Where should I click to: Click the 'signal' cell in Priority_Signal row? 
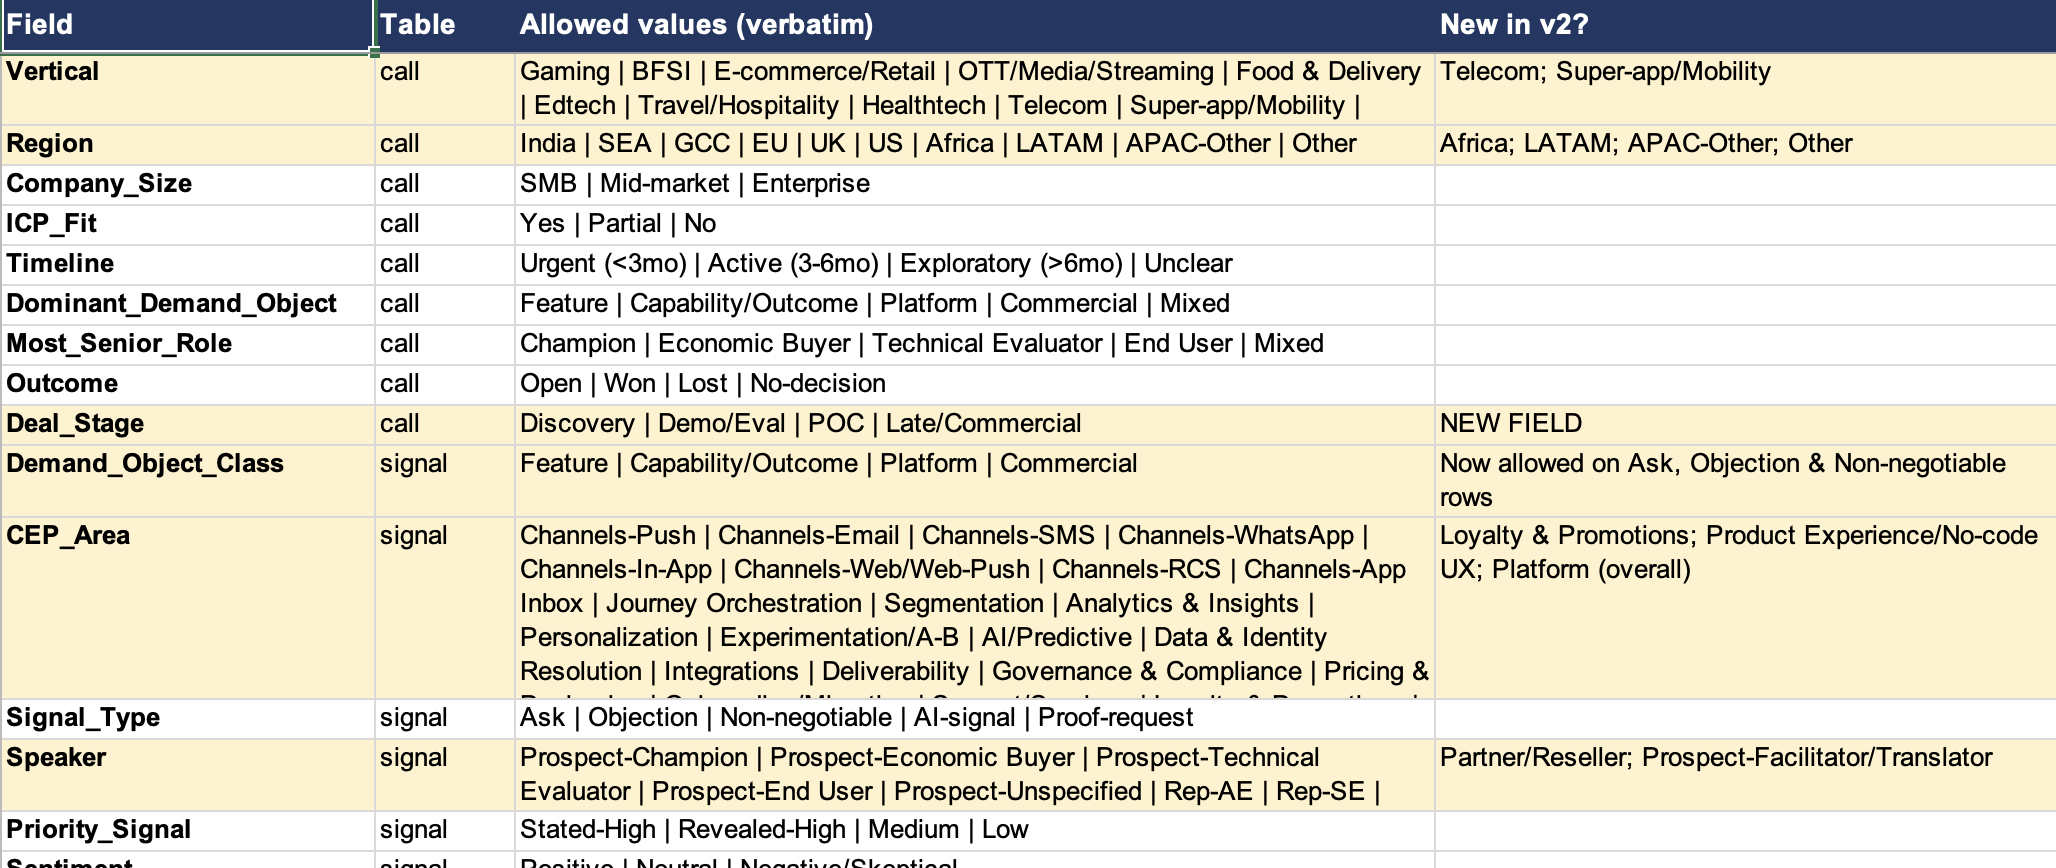[445, 831]
